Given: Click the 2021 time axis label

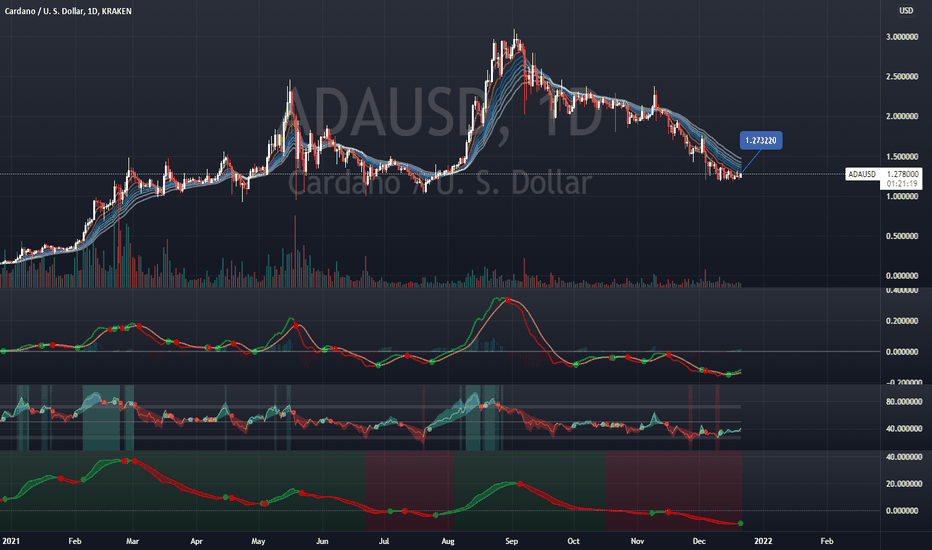Looking at the screenshot, I should pyautogui.click(x=11, y=541).
